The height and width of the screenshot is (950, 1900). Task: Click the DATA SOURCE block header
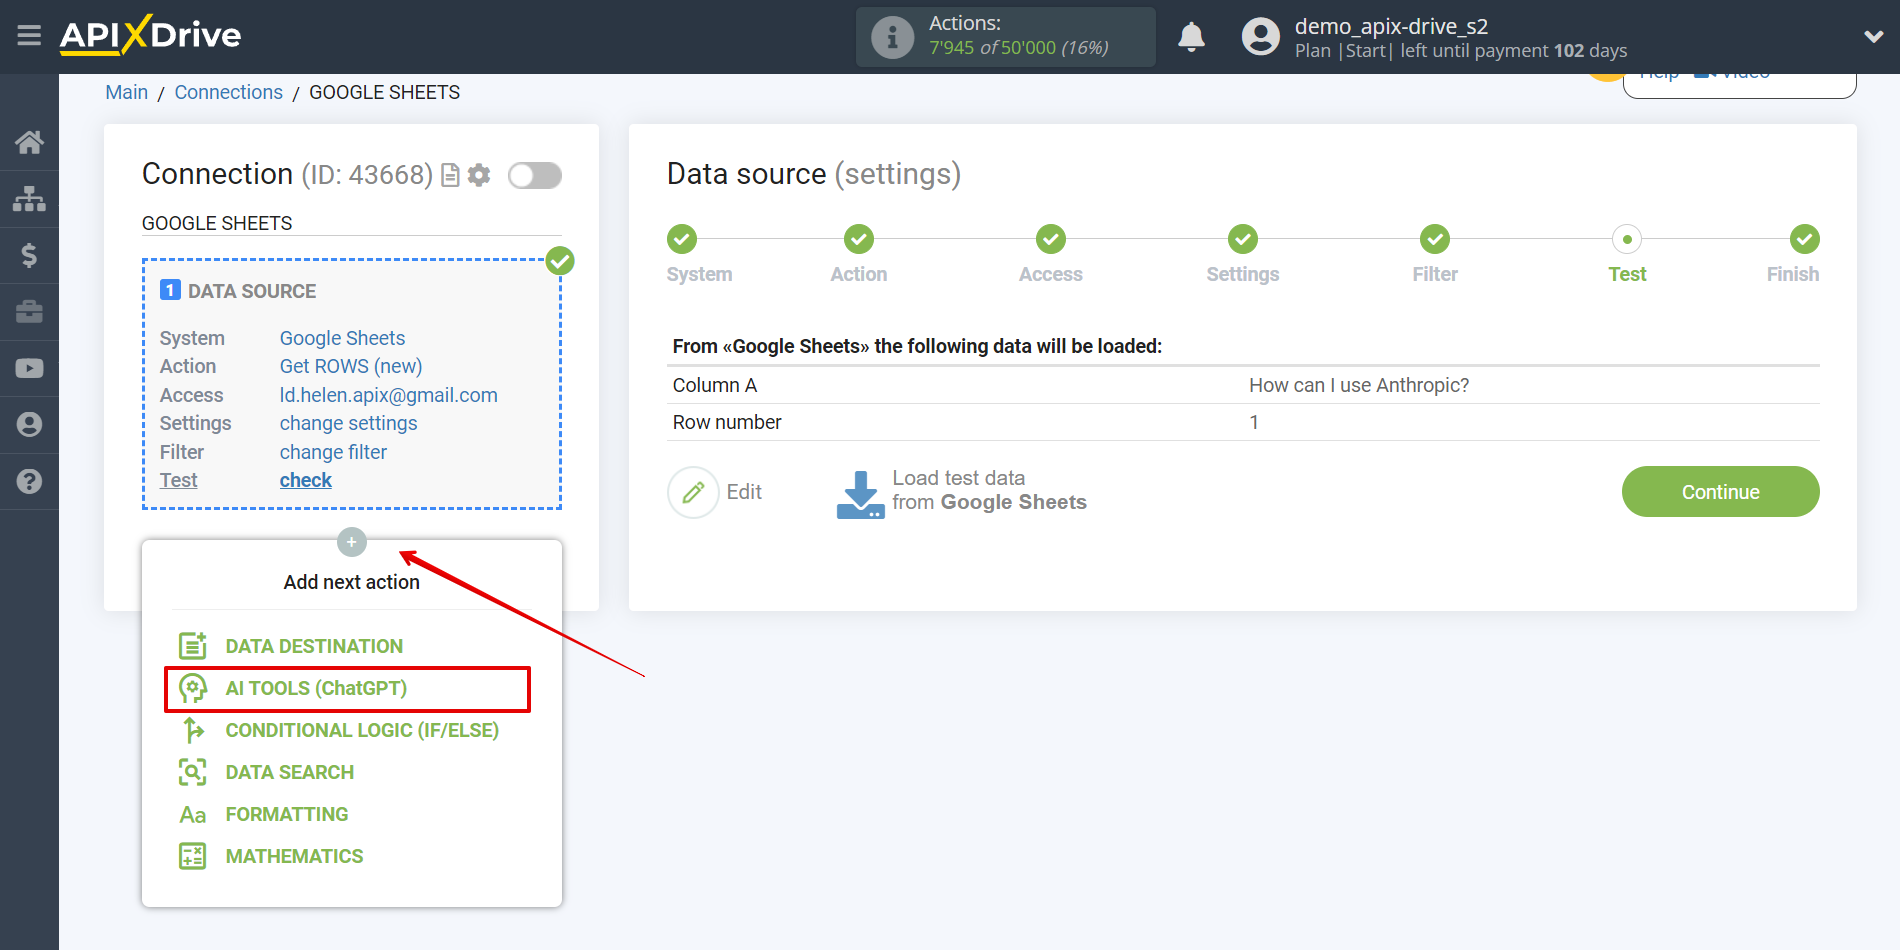coord(238,291)
